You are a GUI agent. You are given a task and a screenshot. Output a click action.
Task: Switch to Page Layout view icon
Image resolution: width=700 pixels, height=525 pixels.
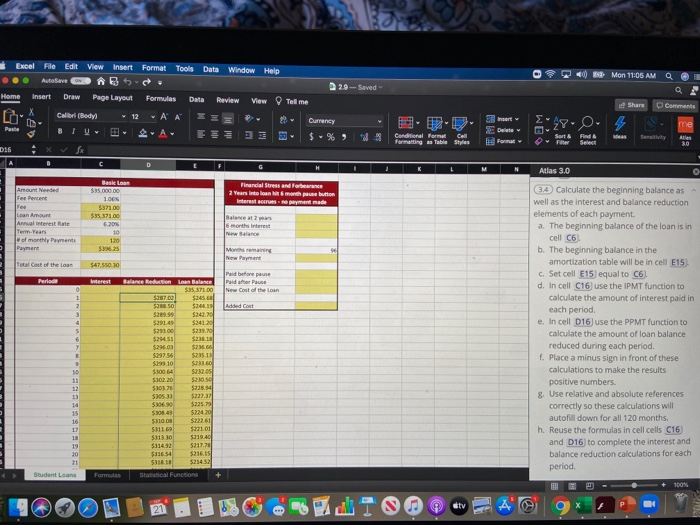click(572, 486)
